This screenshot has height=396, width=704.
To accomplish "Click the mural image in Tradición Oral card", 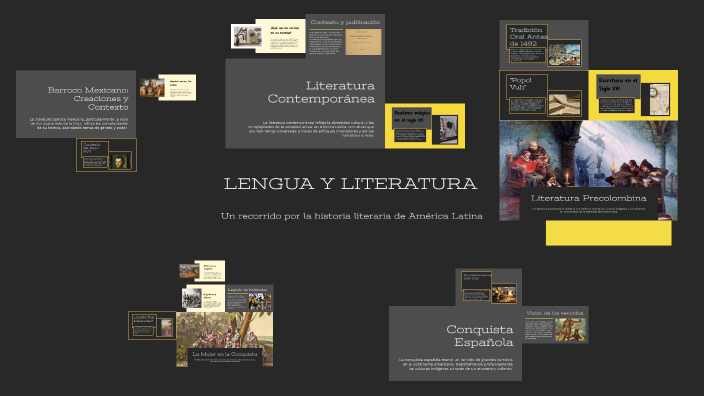I will pyautogui.click(x=564, y=55).
